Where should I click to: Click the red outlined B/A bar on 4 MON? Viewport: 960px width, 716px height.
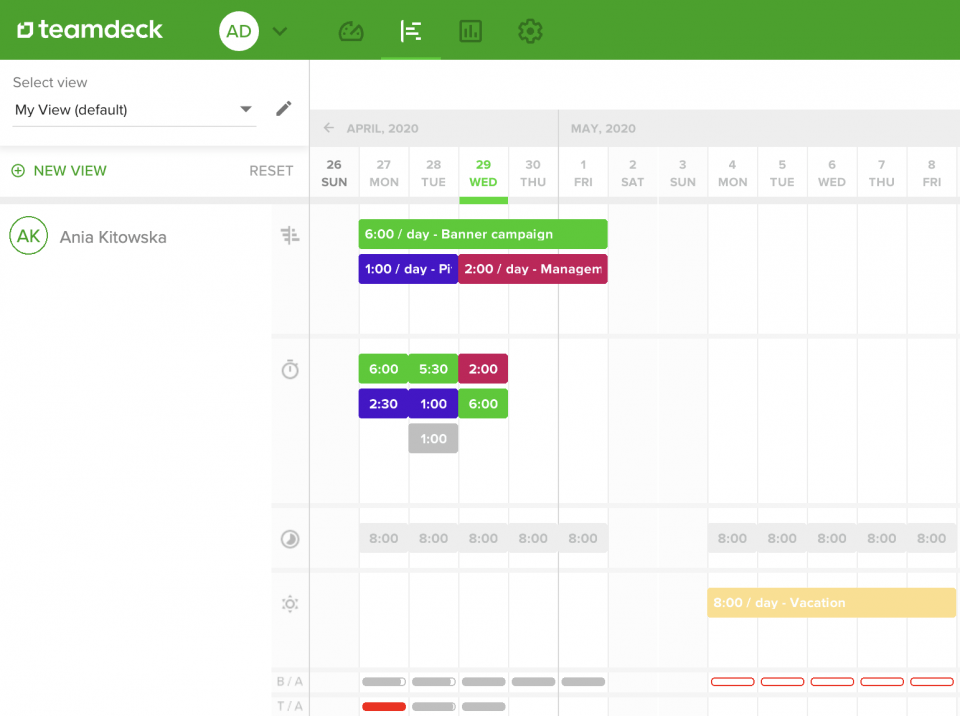[732, 682]
